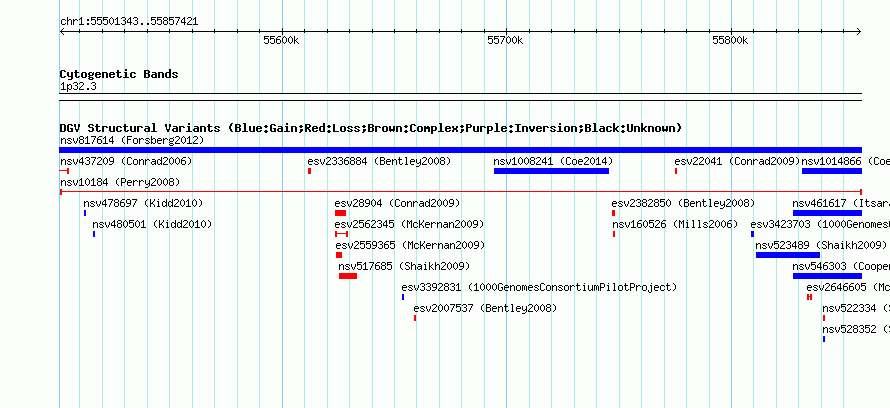Select the long blue nsv817614 gain bar
This screenshot has height=408, width=890.
(460, 150)
